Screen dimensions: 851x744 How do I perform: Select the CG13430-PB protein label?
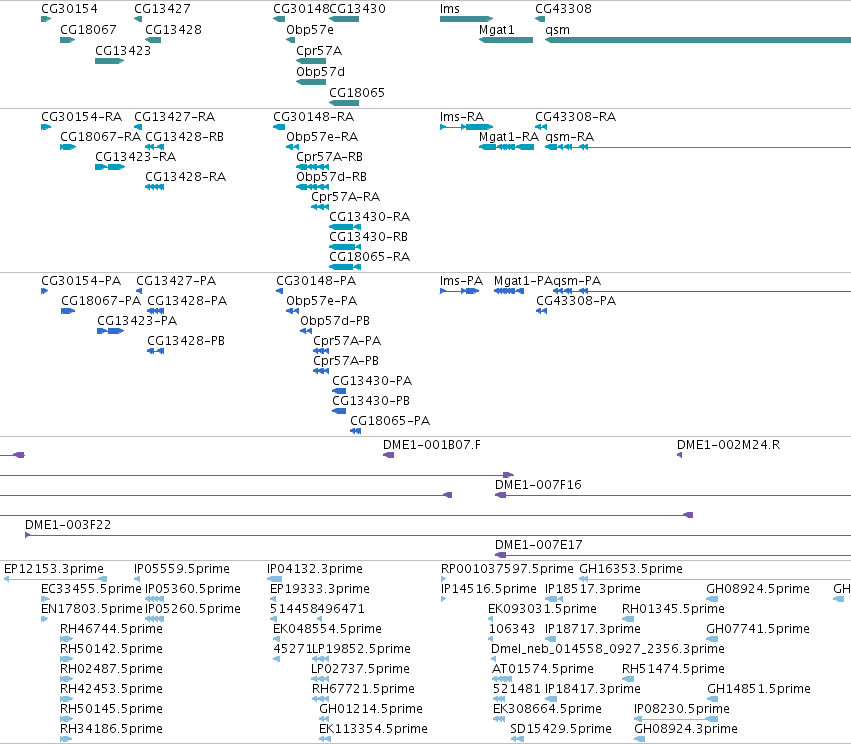(x=371, y=401)
